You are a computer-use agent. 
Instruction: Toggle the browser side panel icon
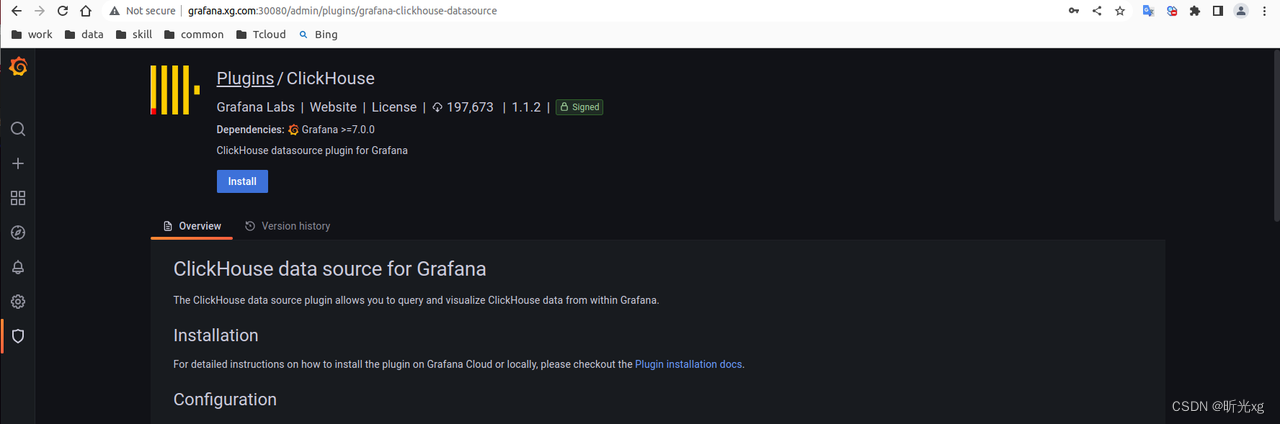(x=1218, y=11)
